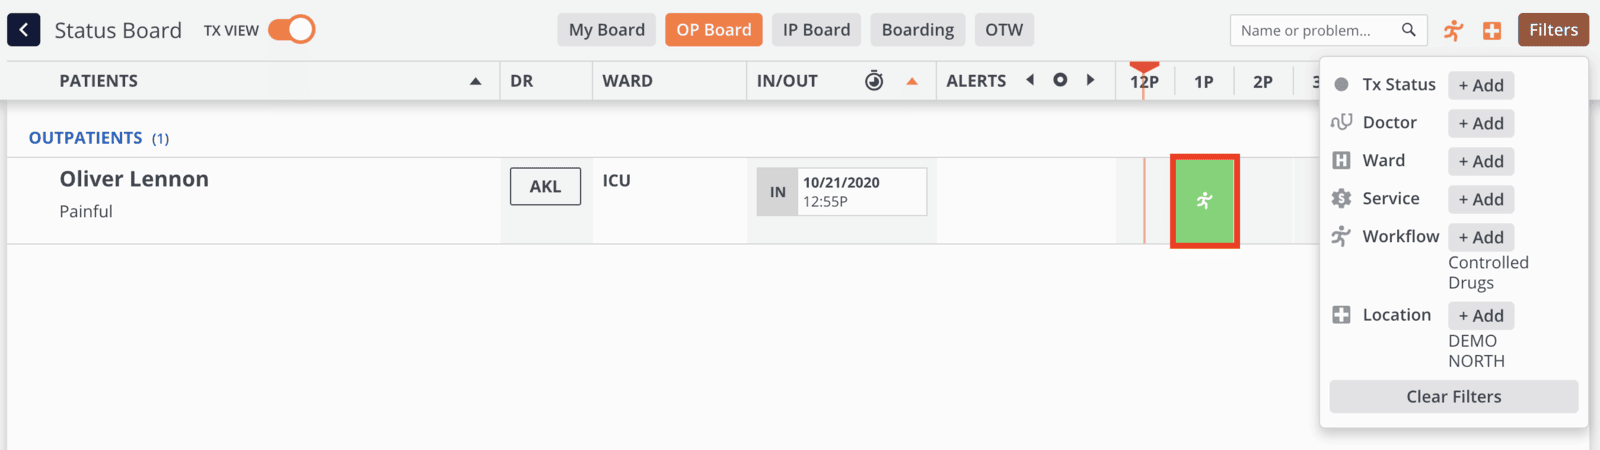Toggle the TX VIEW switch
This screenshot has height=450, width=1600.
click(x=291, y=30)
